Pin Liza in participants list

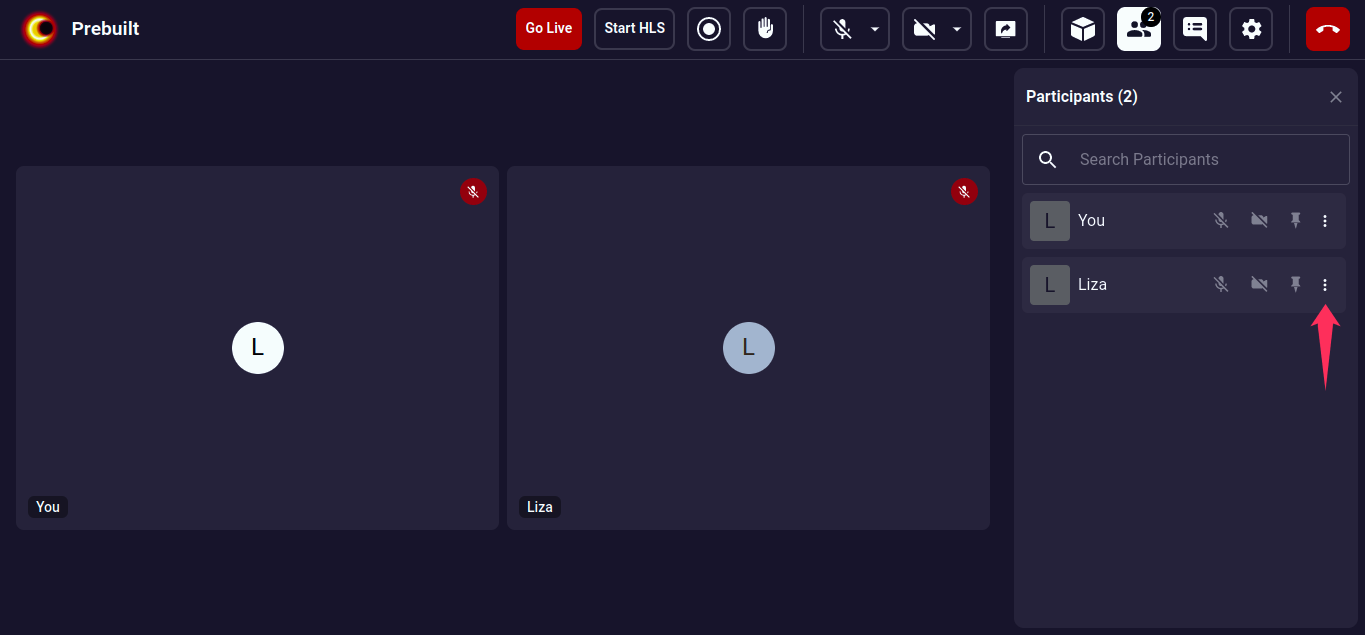point(1296,285)
